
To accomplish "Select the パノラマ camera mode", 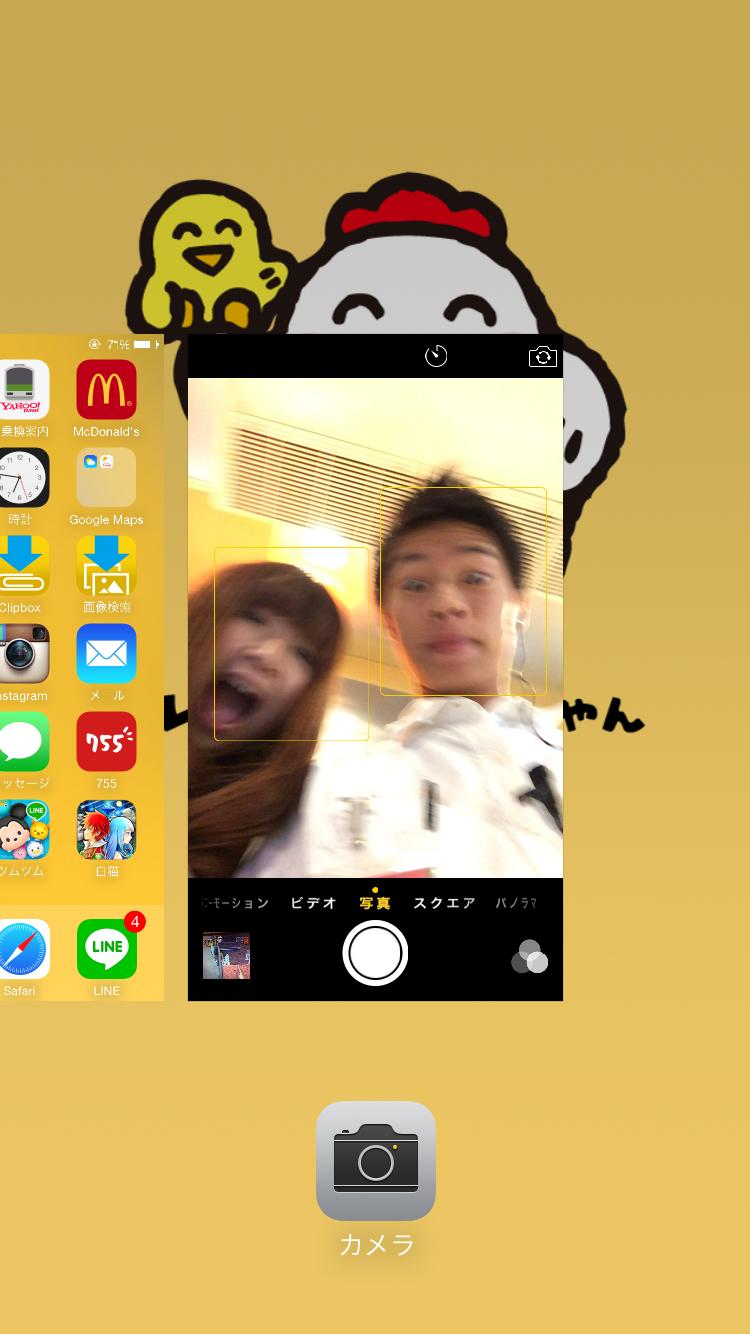I will [x=516, y=903].
